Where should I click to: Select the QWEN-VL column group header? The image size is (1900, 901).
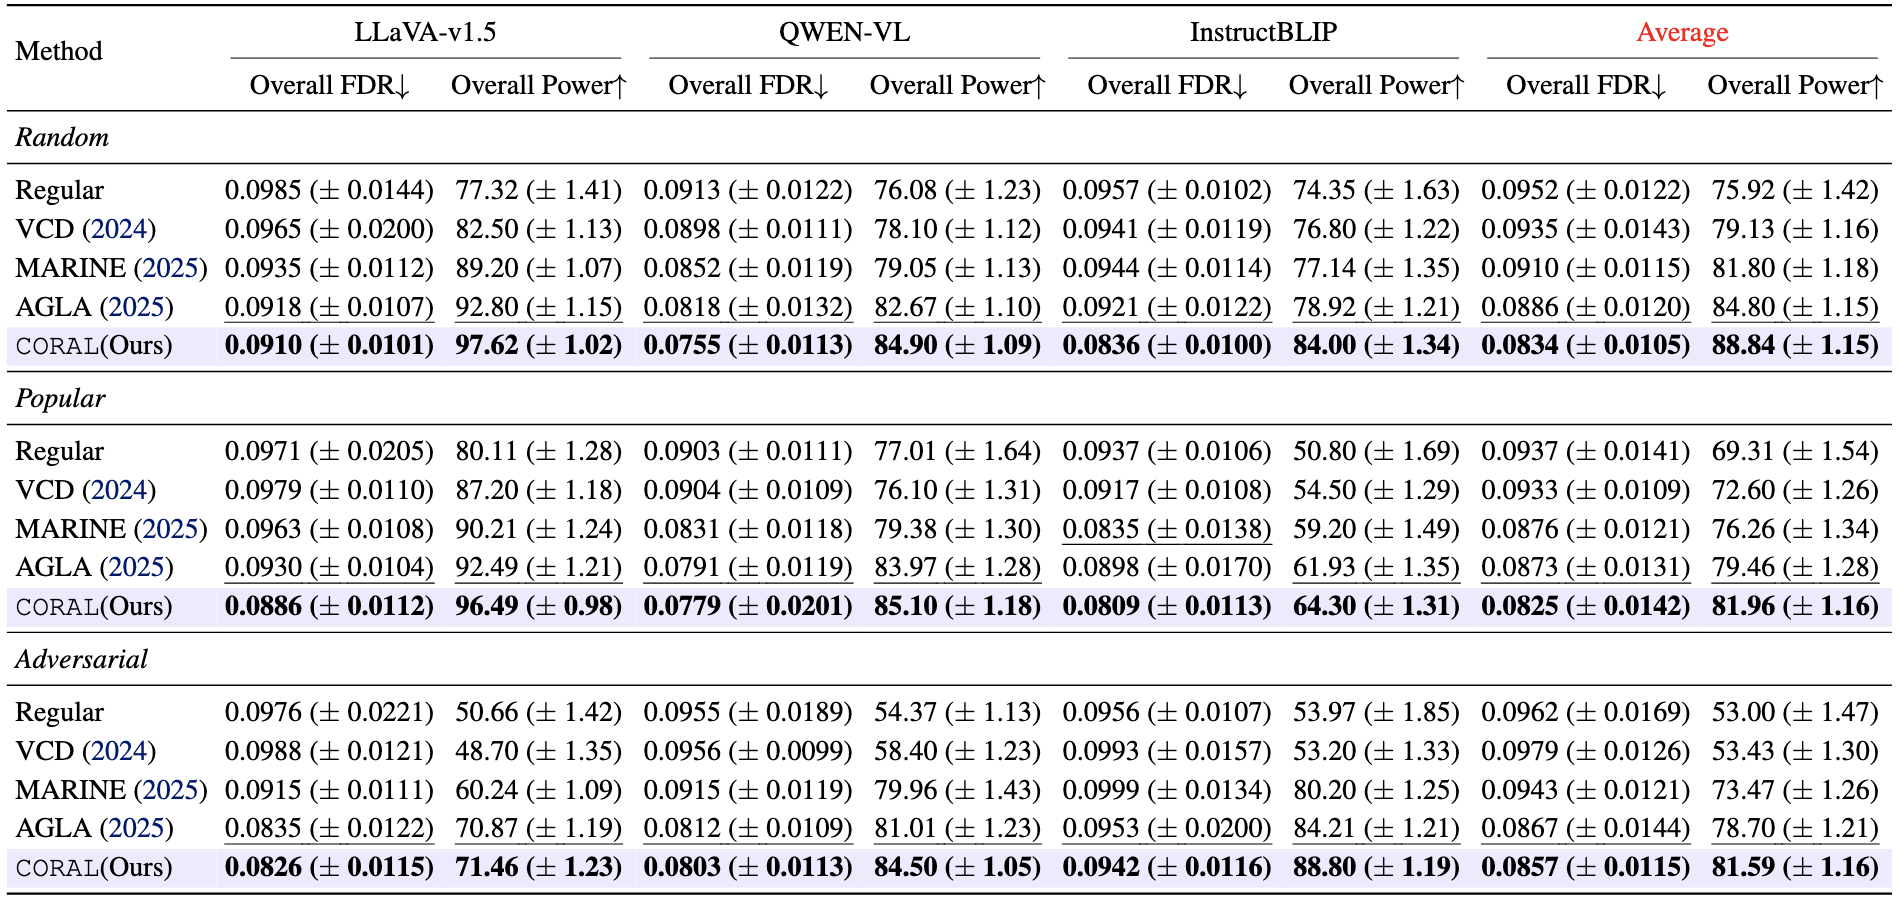point(844,32)
